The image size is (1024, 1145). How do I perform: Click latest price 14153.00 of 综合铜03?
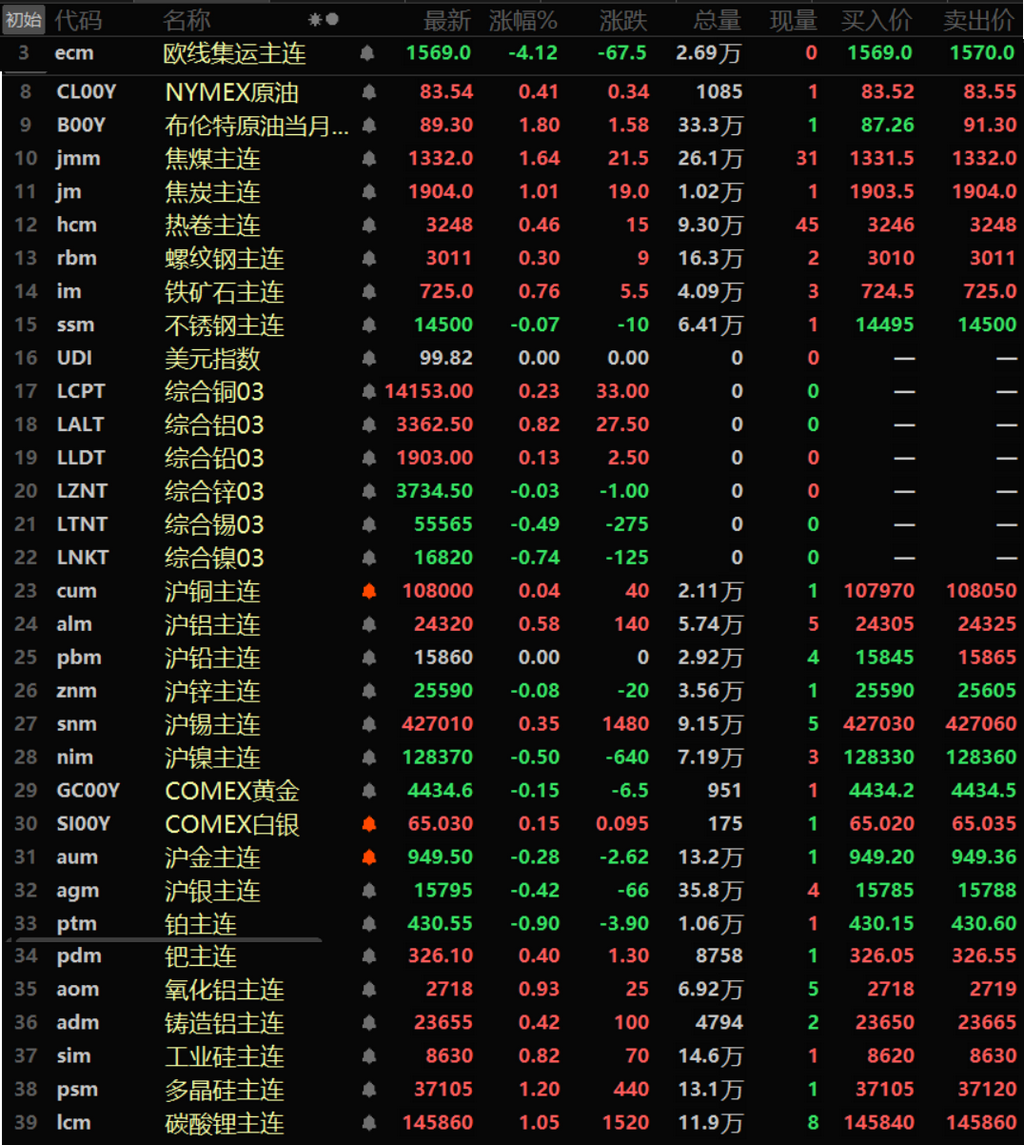(429, 391)
